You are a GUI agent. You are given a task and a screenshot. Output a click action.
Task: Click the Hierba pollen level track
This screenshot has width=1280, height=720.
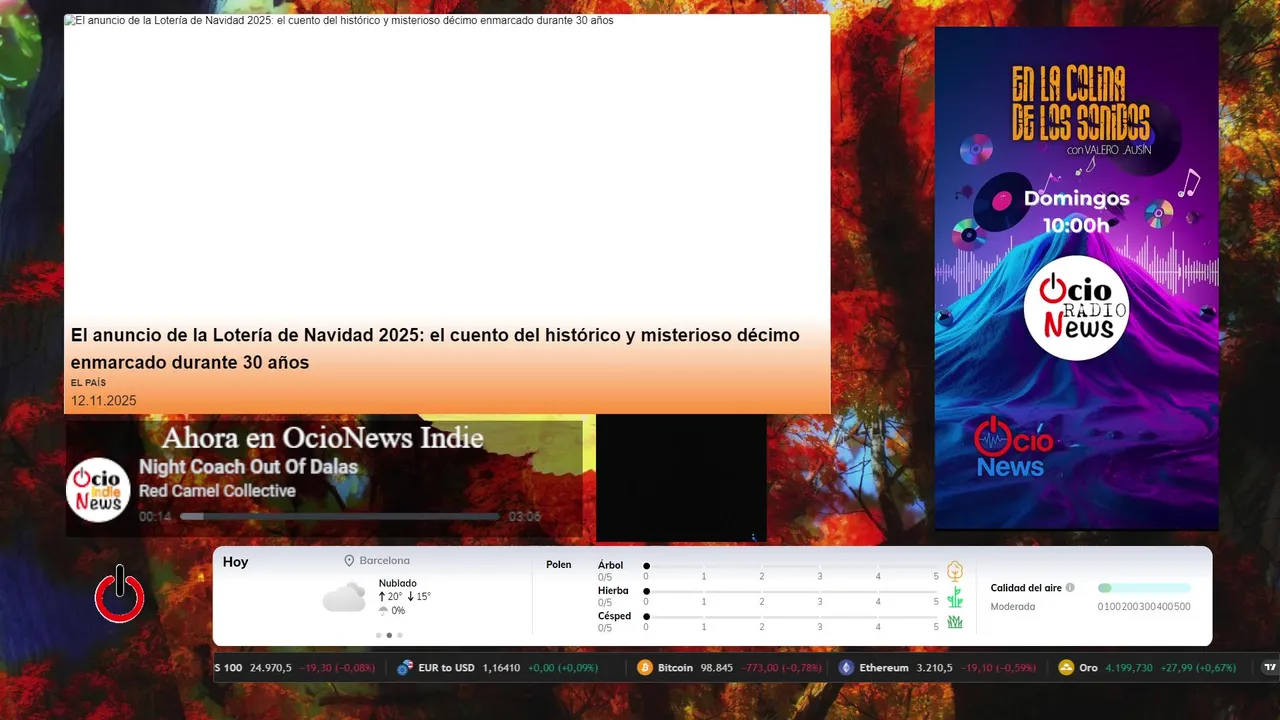tap(791, 591)
